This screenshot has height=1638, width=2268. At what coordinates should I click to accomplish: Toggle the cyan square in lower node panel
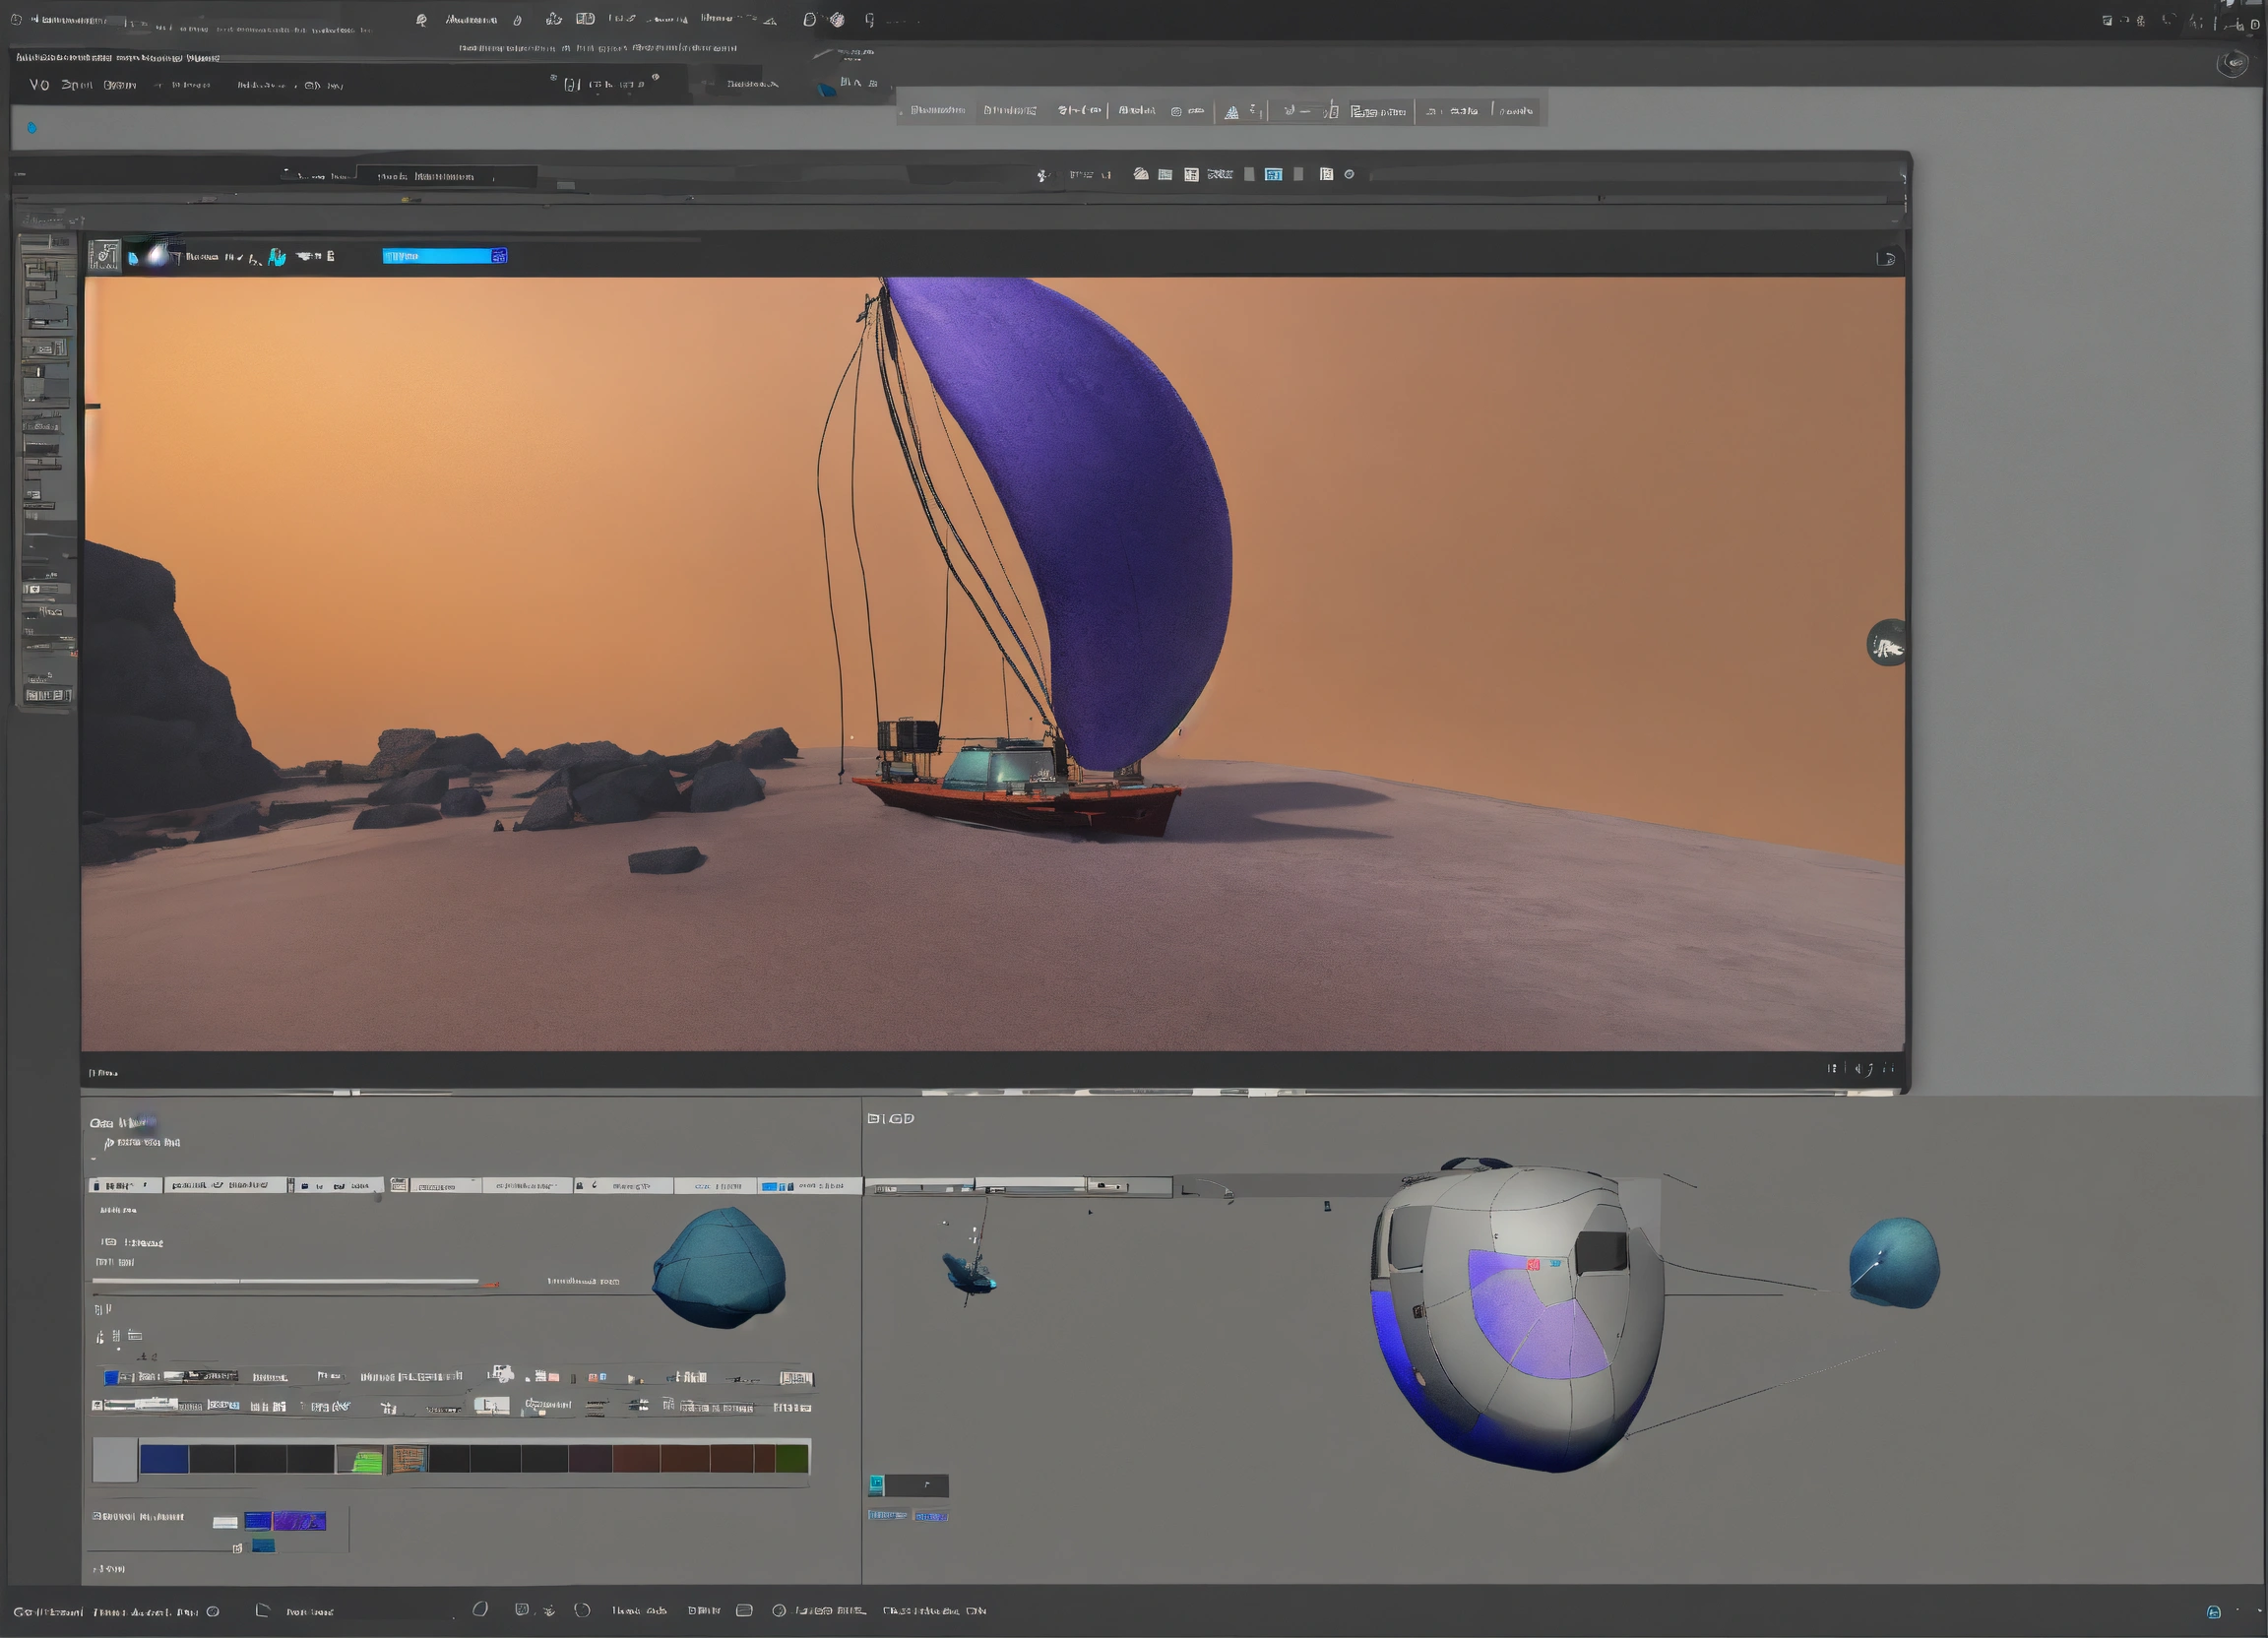pyautogui.click(x=877, y=1485)
